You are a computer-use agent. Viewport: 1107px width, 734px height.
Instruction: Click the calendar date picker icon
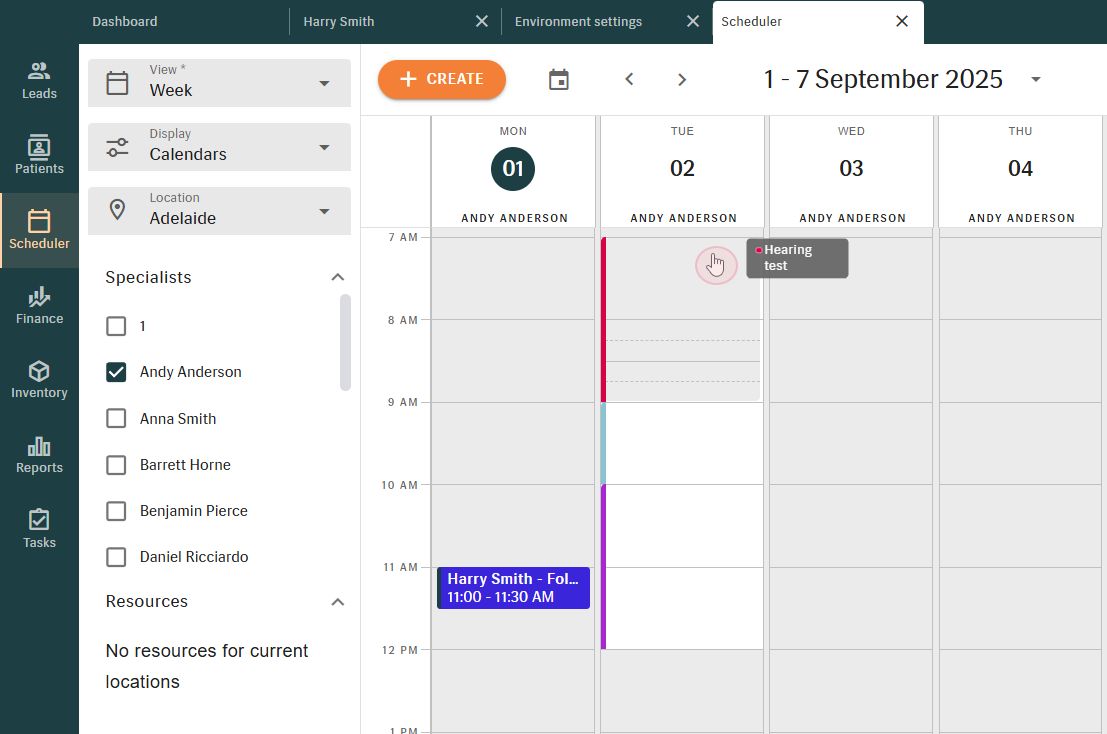click(x=559, y=80)
